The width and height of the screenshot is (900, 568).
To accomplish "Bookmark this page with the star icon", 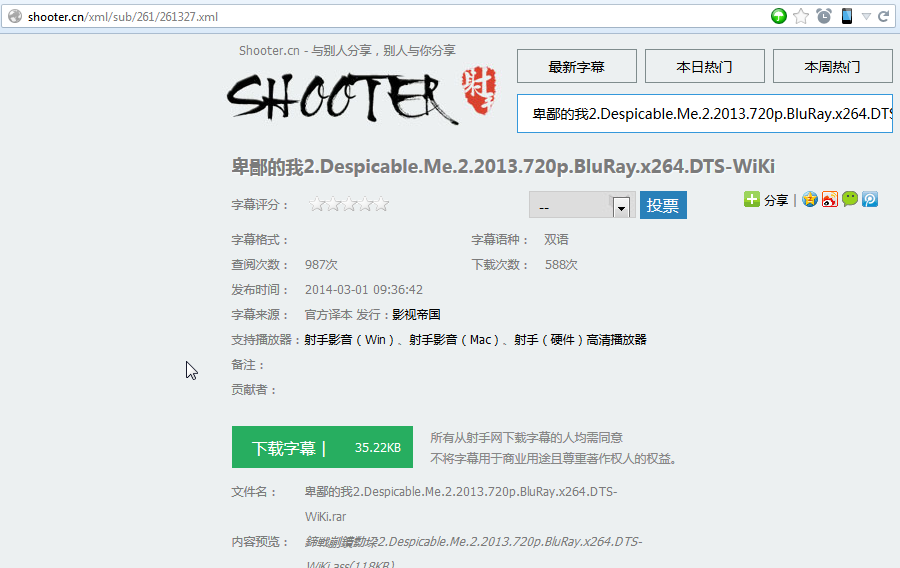I will (801, 16).
